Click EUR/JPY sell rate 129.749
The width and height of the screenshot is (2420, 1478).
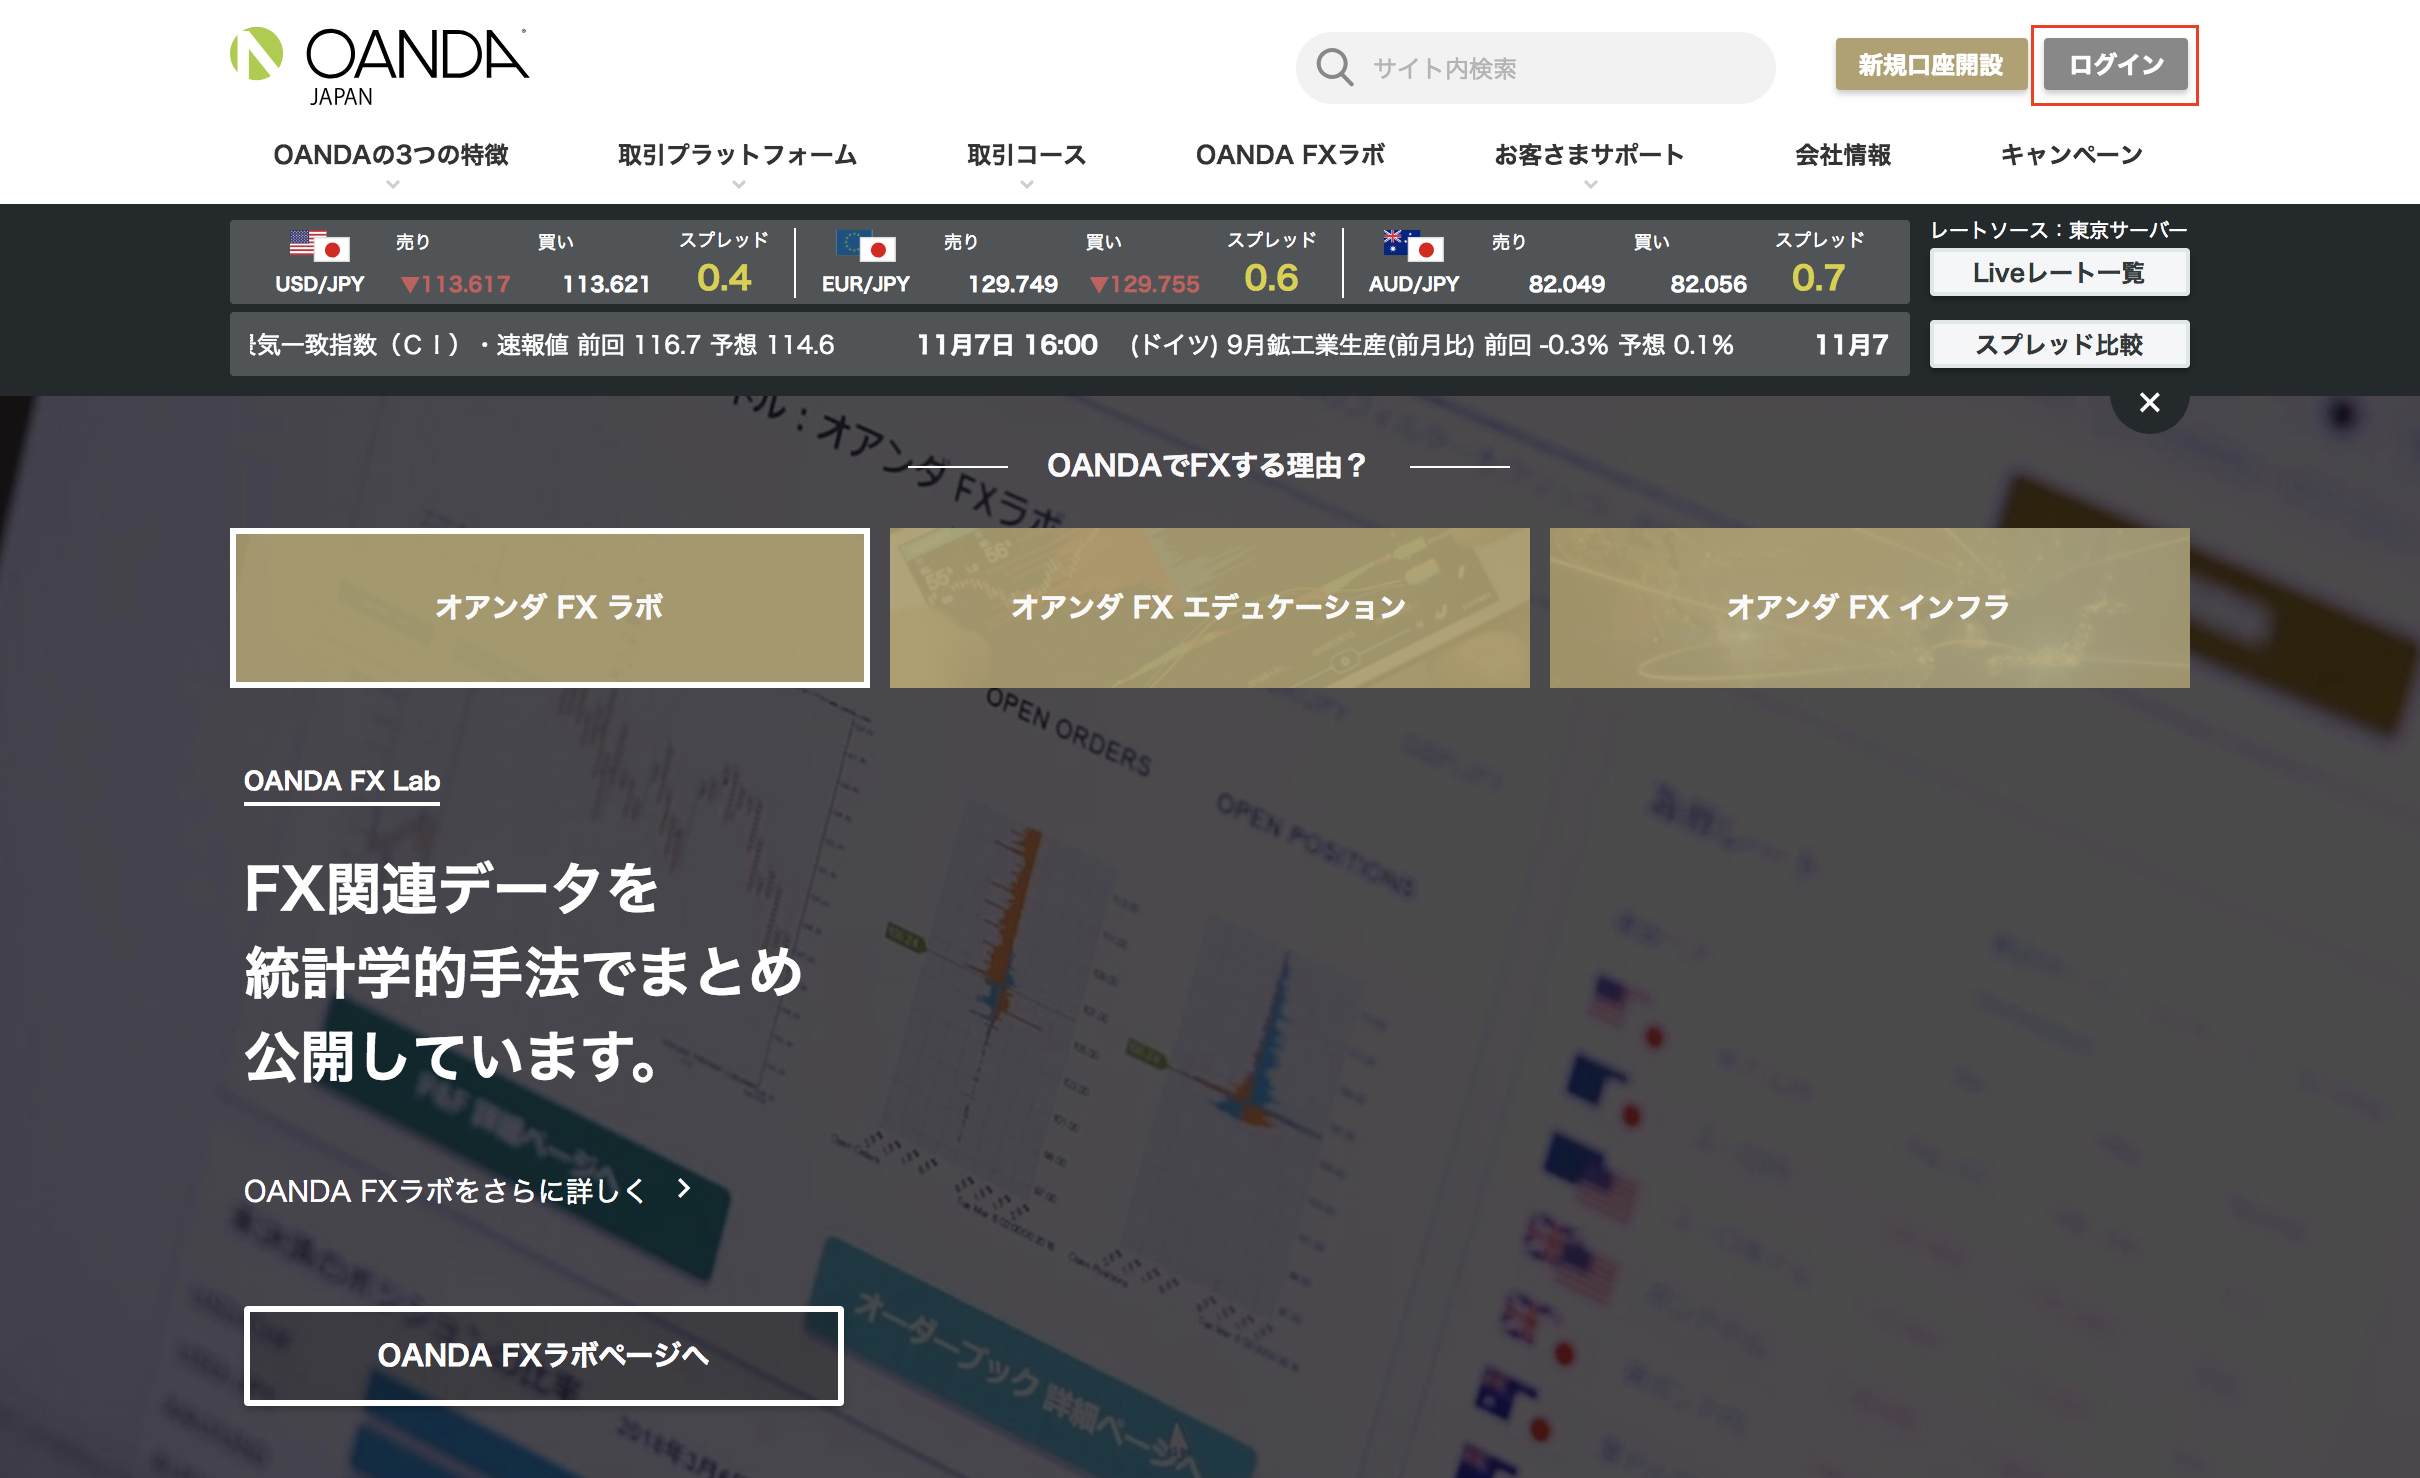[1012, 284]
